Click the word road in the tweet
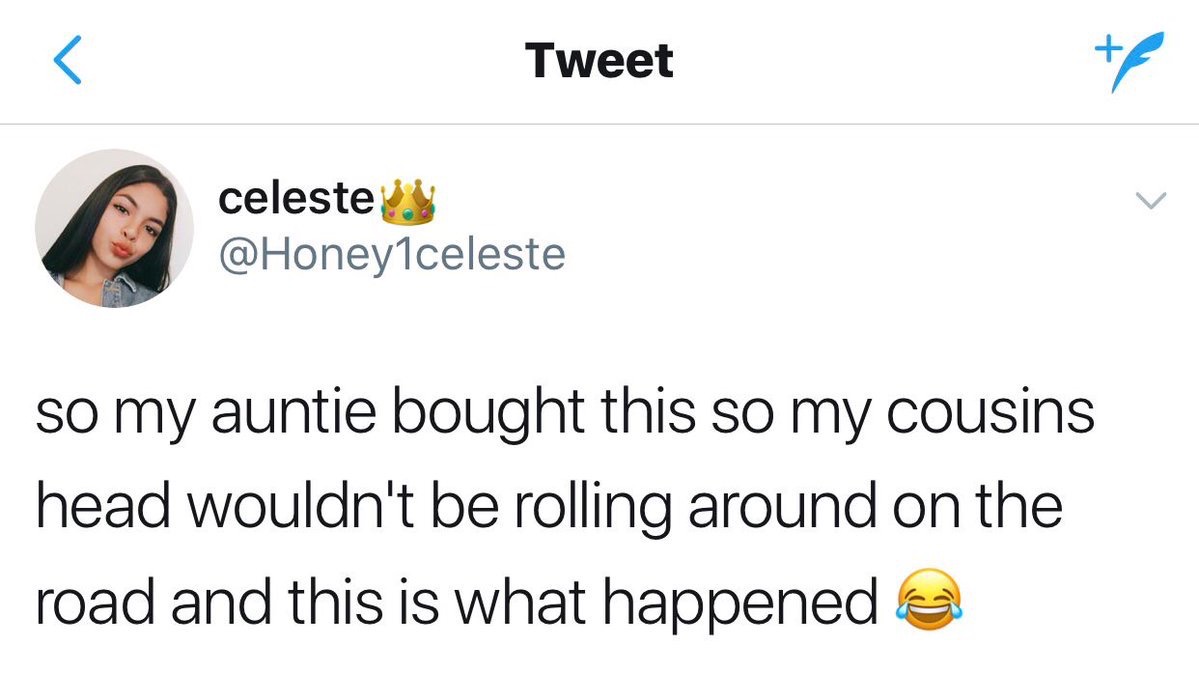Viewport: 1199px width, 673px height. 95,602
